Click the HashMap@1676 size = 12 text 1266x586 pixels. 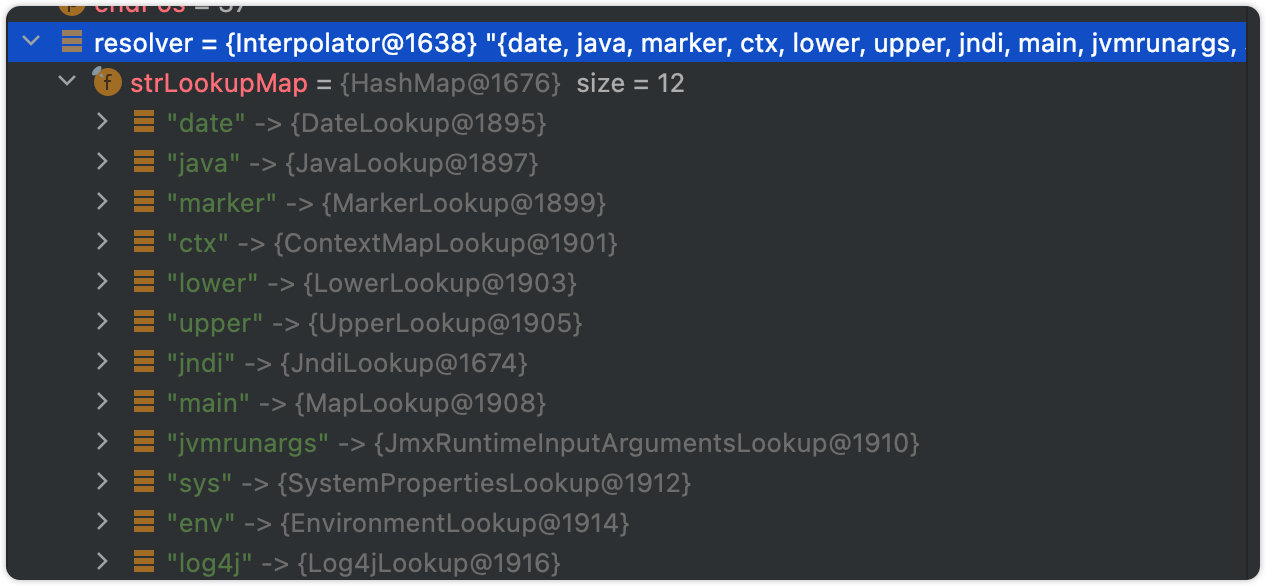512,83
